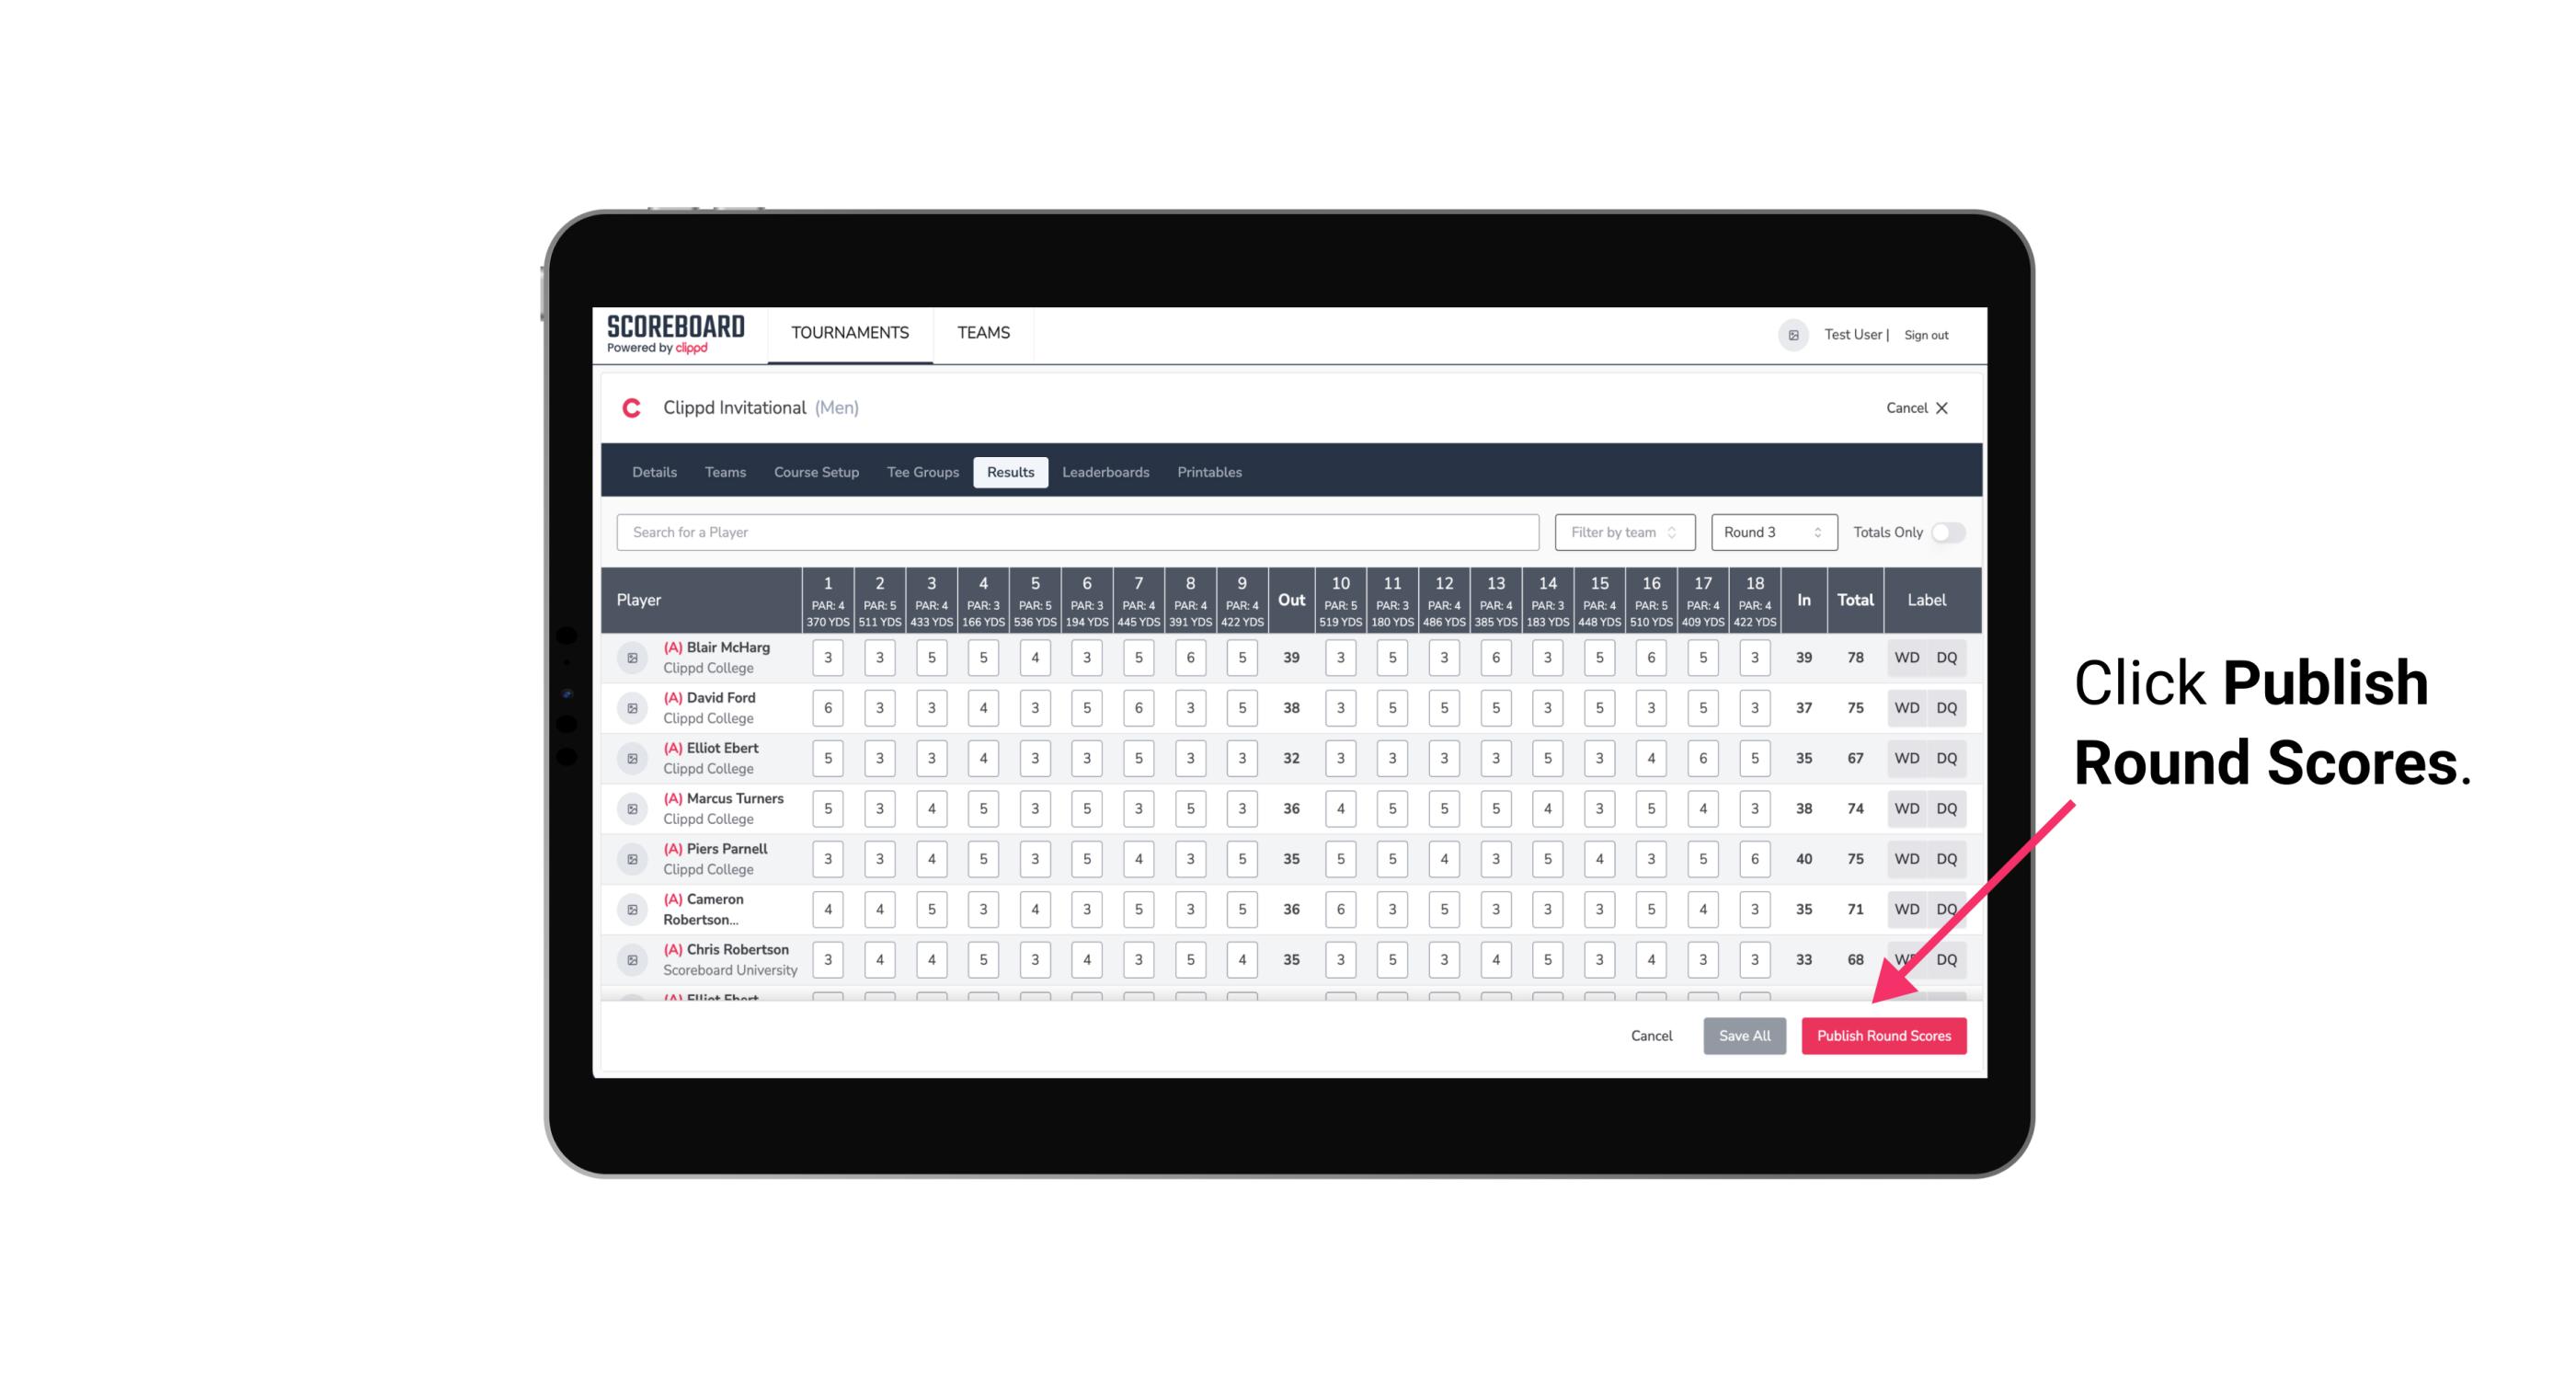Click the Clippd logo icon next to tournament name
Image resolution: width=2576 pixels, height=1386 pixels.
[x=631, y=407]
